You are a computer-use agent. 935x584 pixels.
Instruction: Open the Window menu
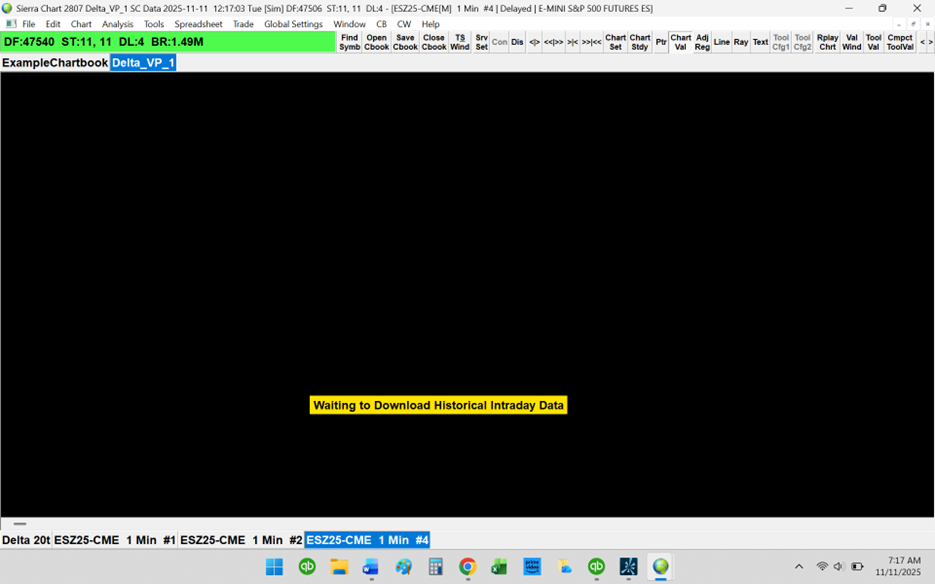click(349, 24)
